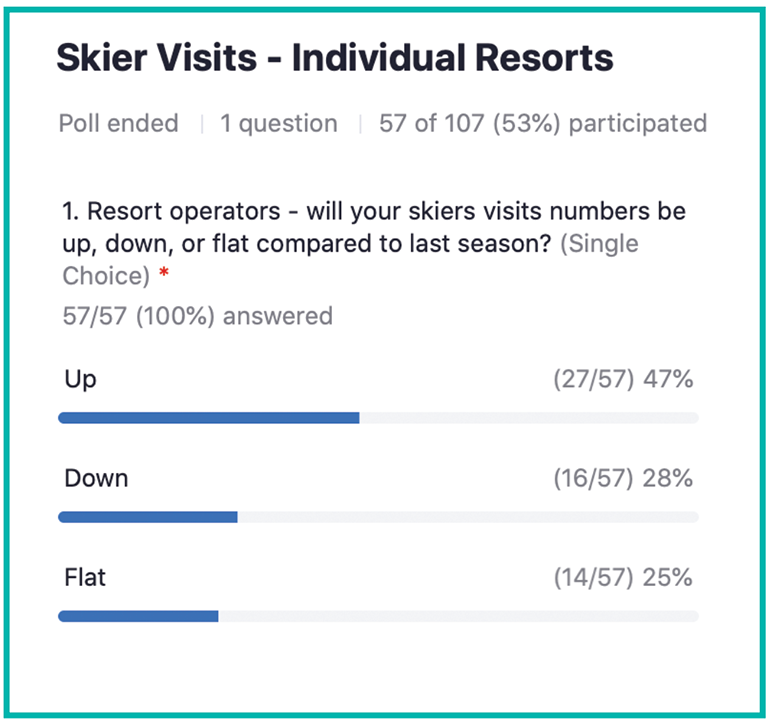
Task: Click the red required asterisk
Action: [x=164, y=272]
